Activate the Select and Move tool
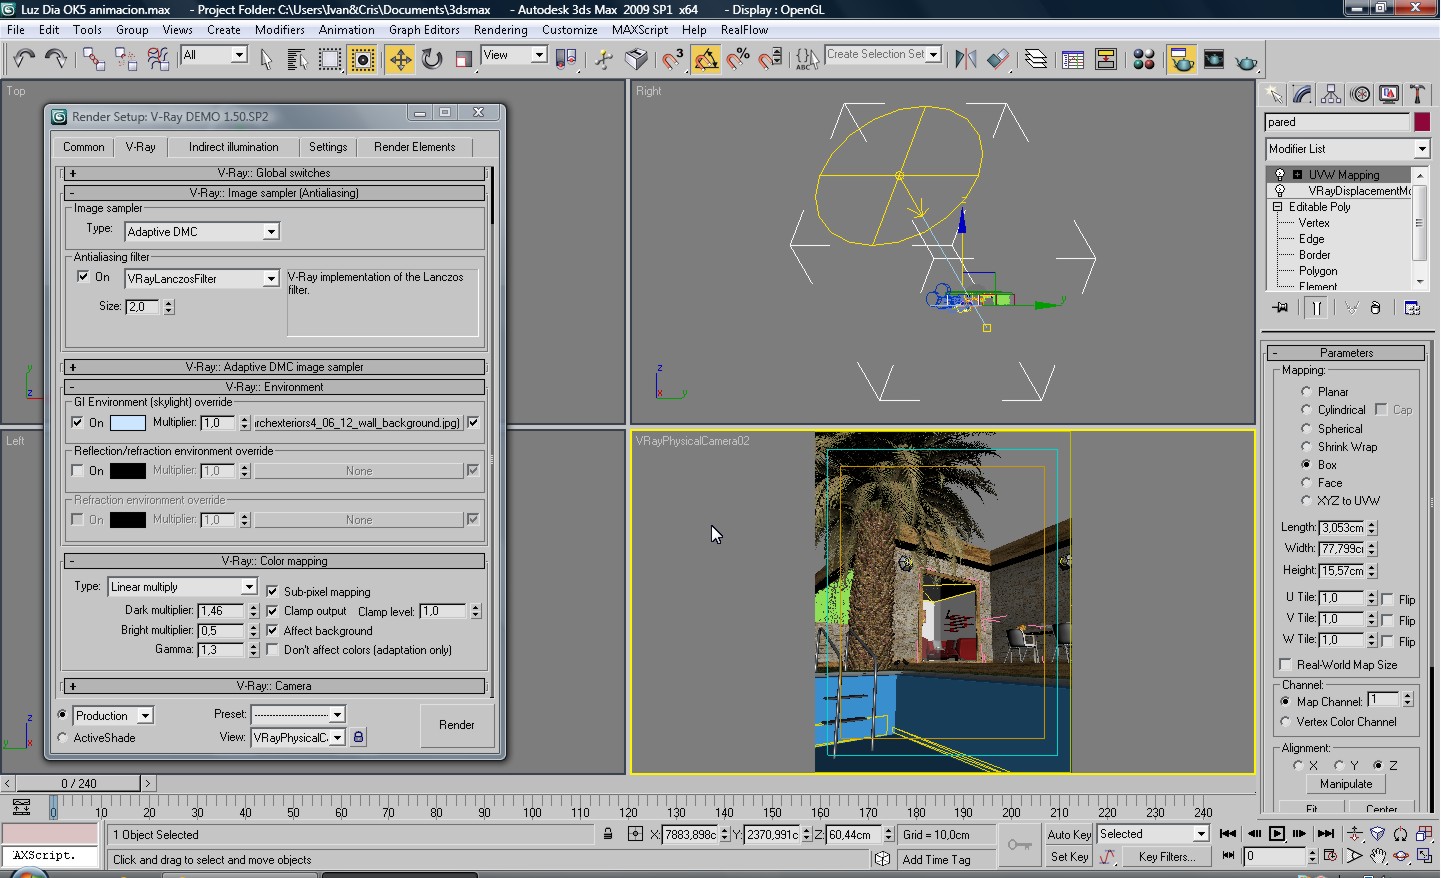 [400, 60]
